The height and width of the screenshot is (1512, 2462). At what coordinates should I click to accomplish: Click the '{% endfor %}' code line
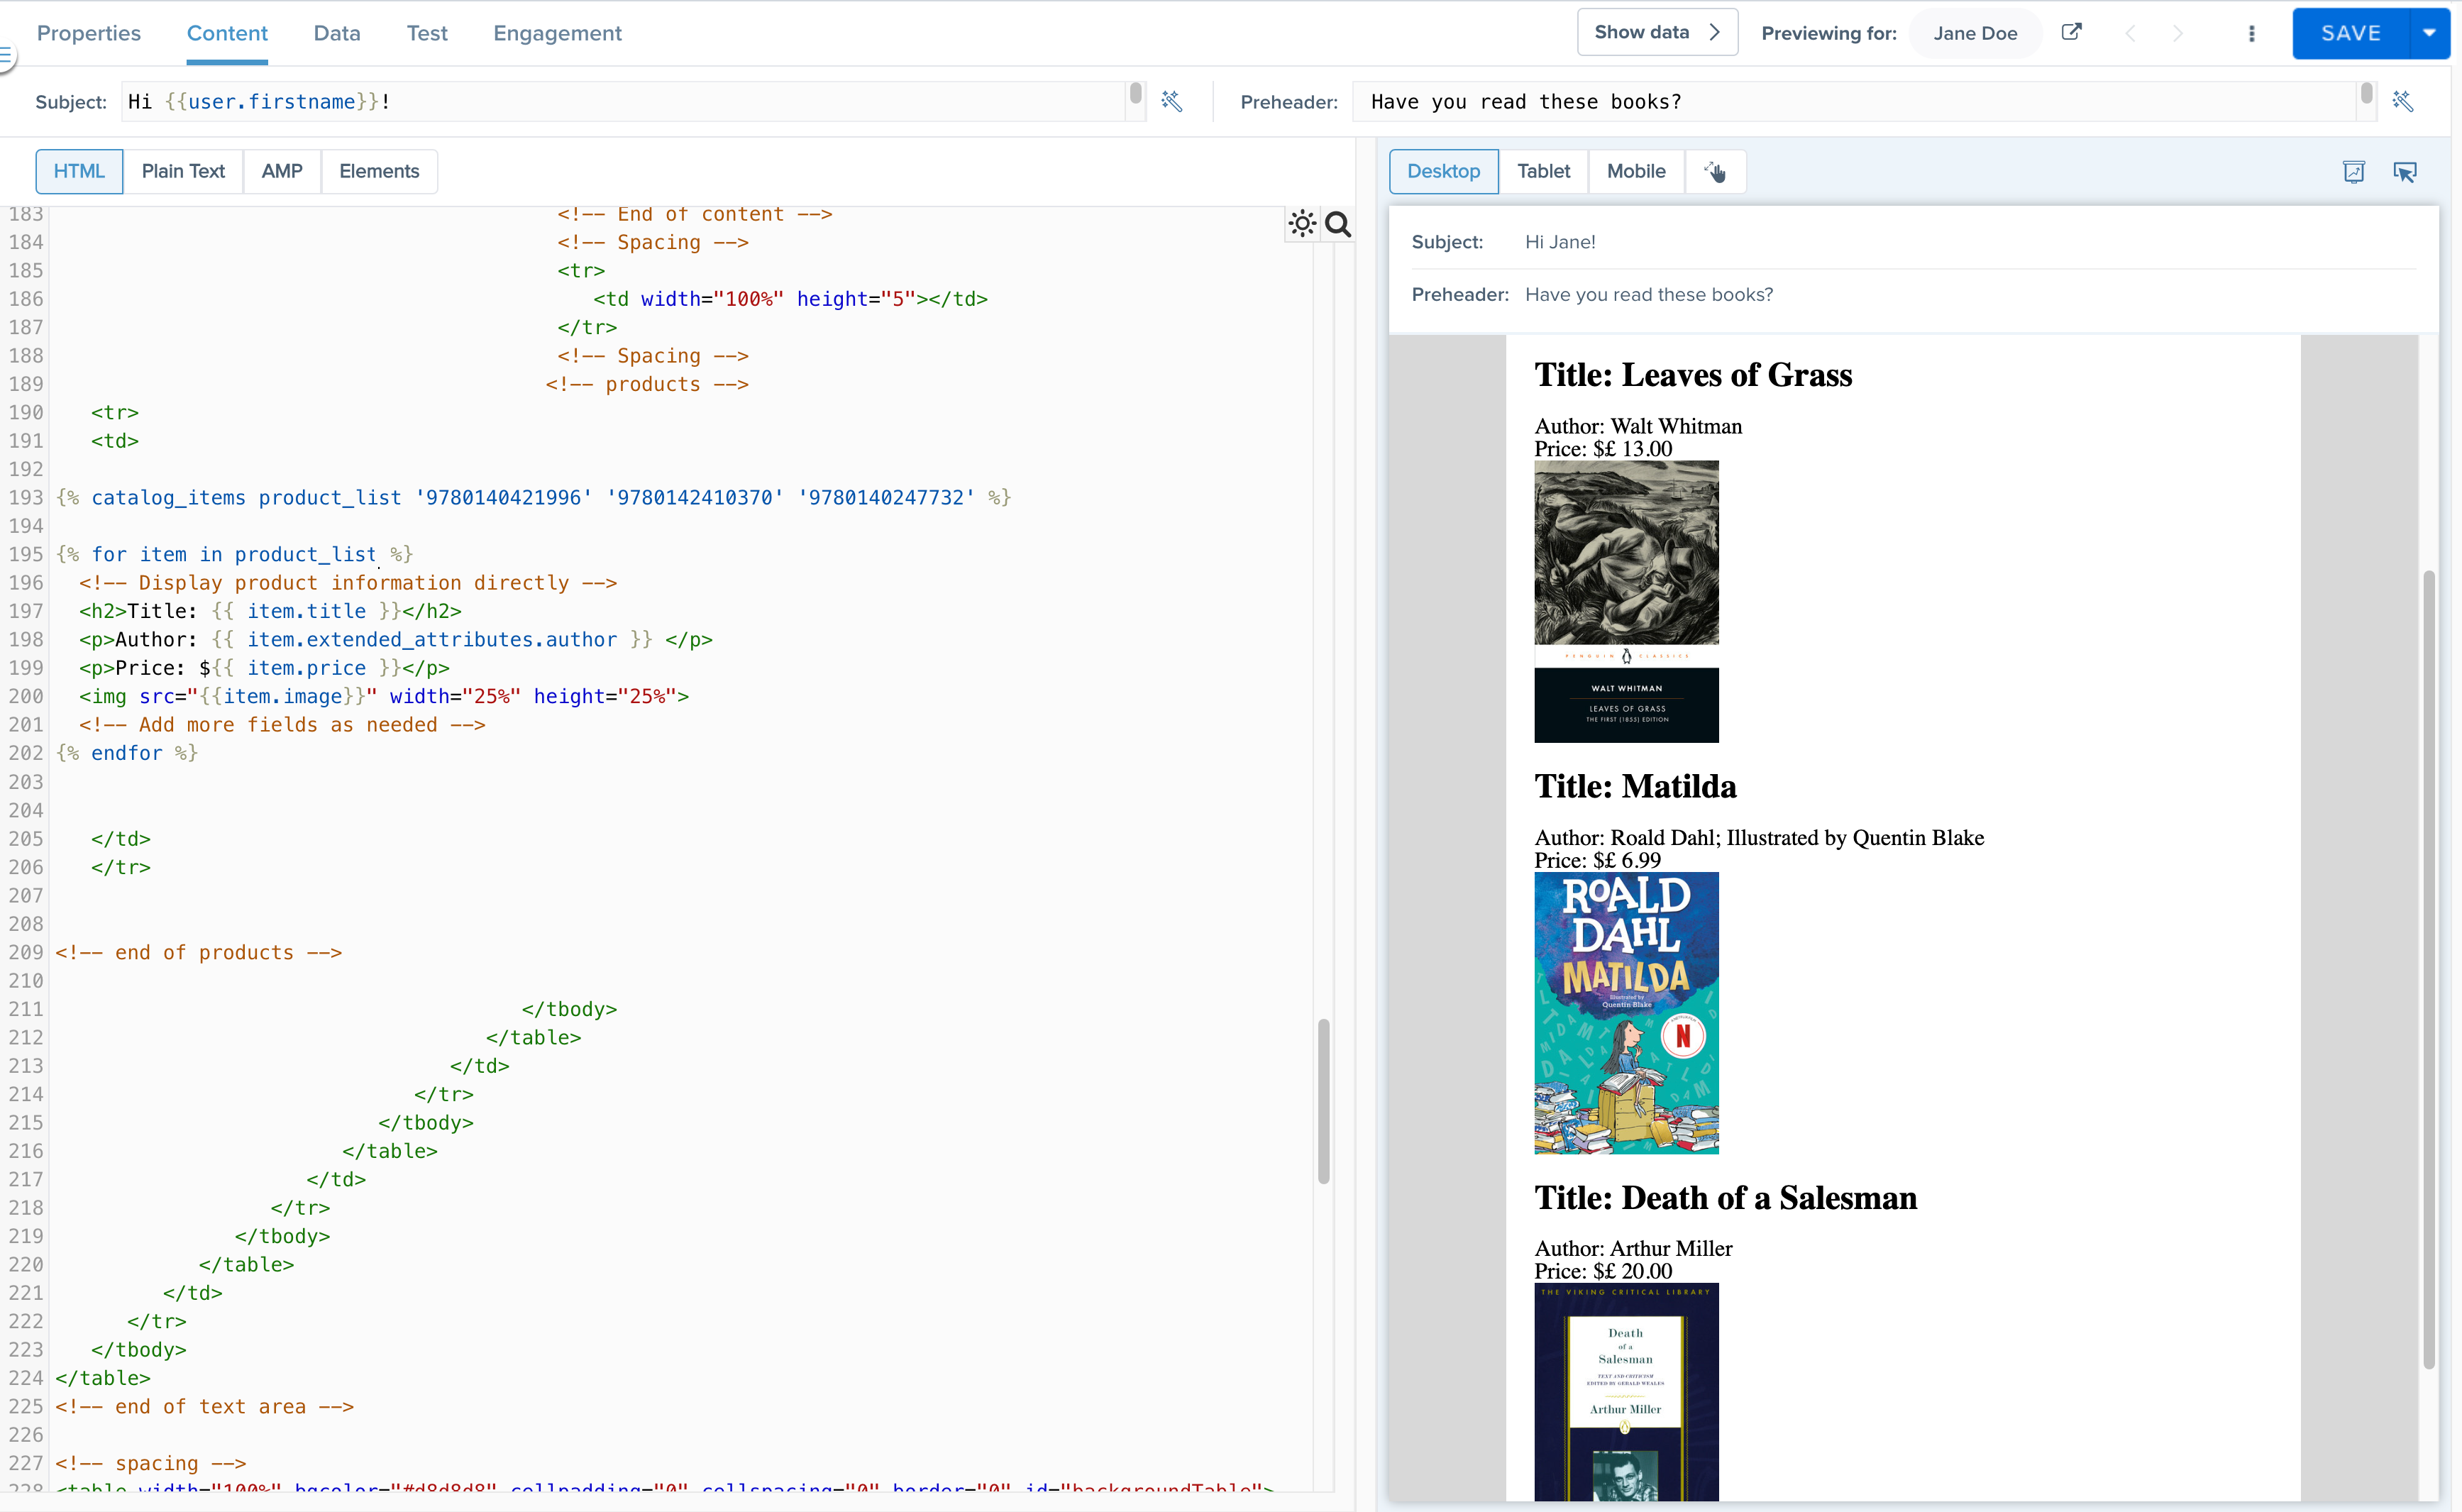[127, 753]
